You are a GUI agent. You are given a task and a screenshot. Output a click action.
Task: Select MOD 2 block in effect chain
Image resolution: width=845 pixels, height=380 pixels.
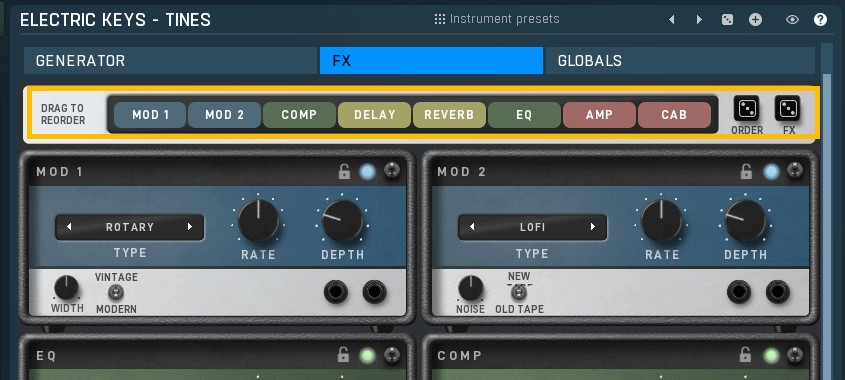click(225, 115)
